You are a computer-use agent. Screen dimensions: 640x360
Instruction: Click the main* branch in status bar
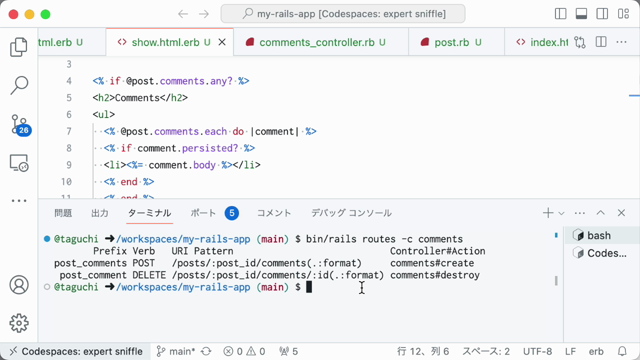(x=176, y=351)
